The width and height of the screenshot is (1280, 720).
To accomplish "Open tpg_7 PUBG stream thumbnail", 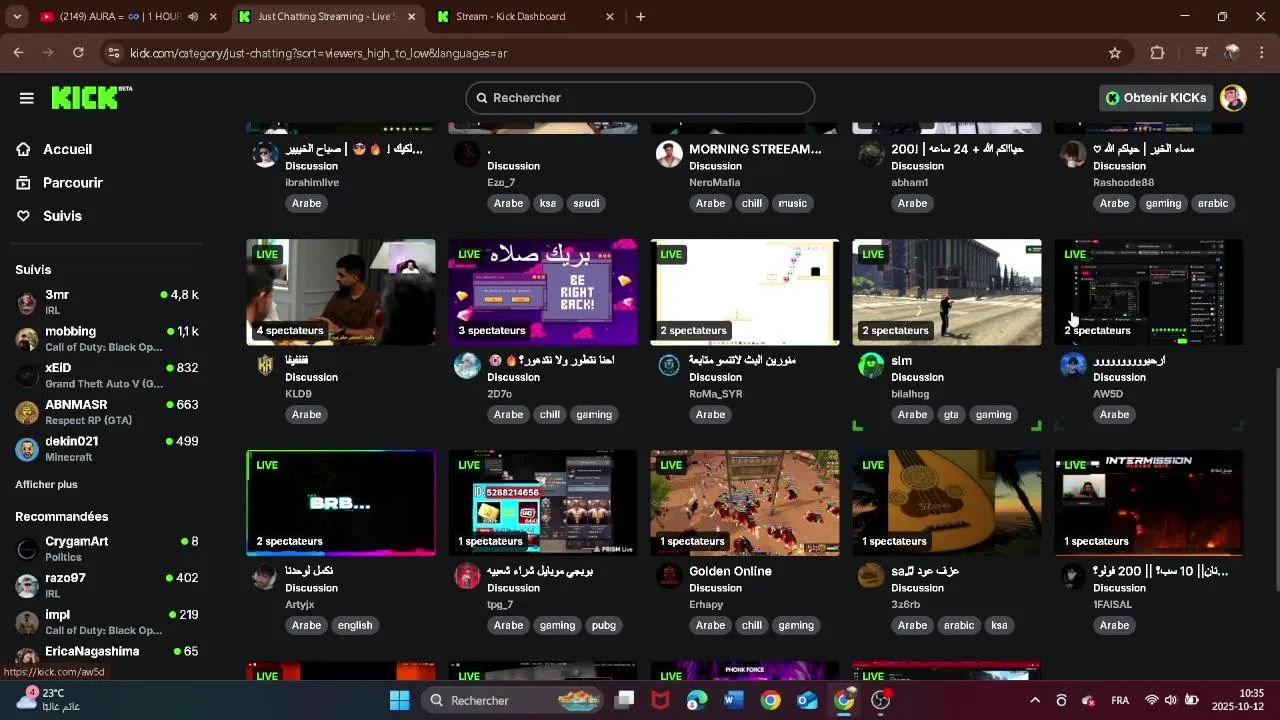I will [x=543, y=503].
